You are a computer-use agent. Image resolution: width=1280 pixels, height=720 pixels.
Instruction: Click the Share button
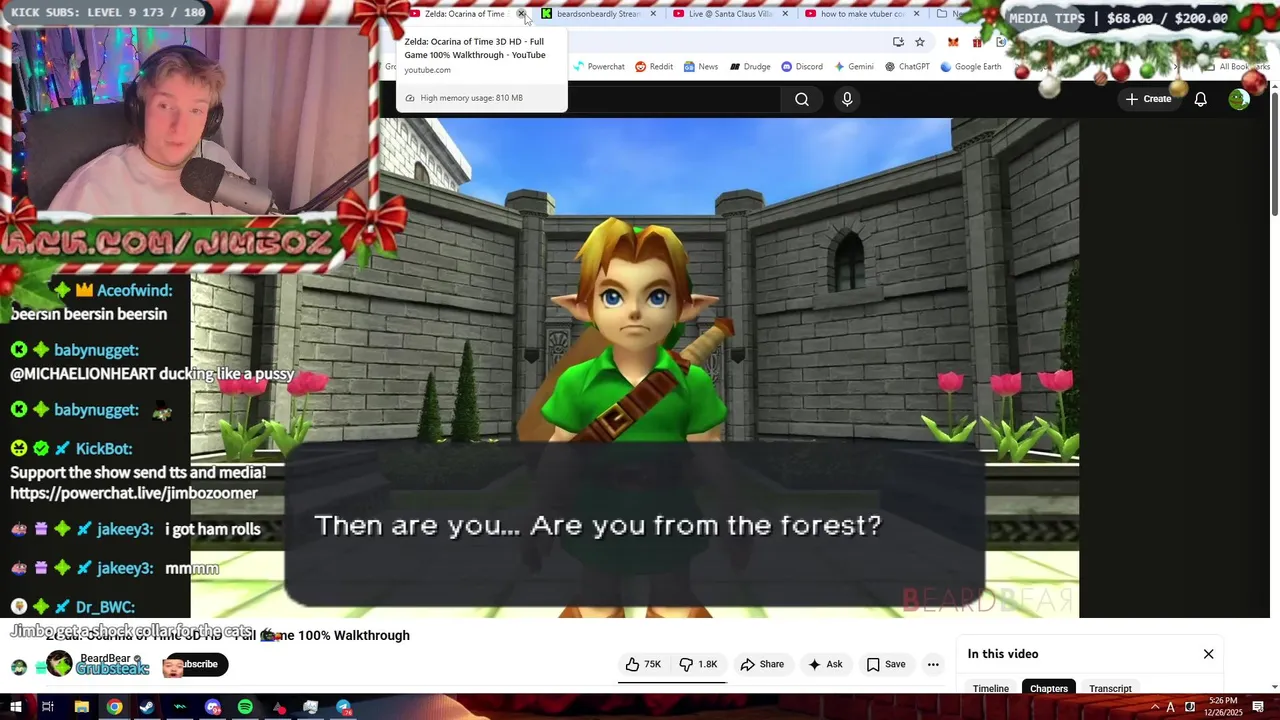click(762, 664)
